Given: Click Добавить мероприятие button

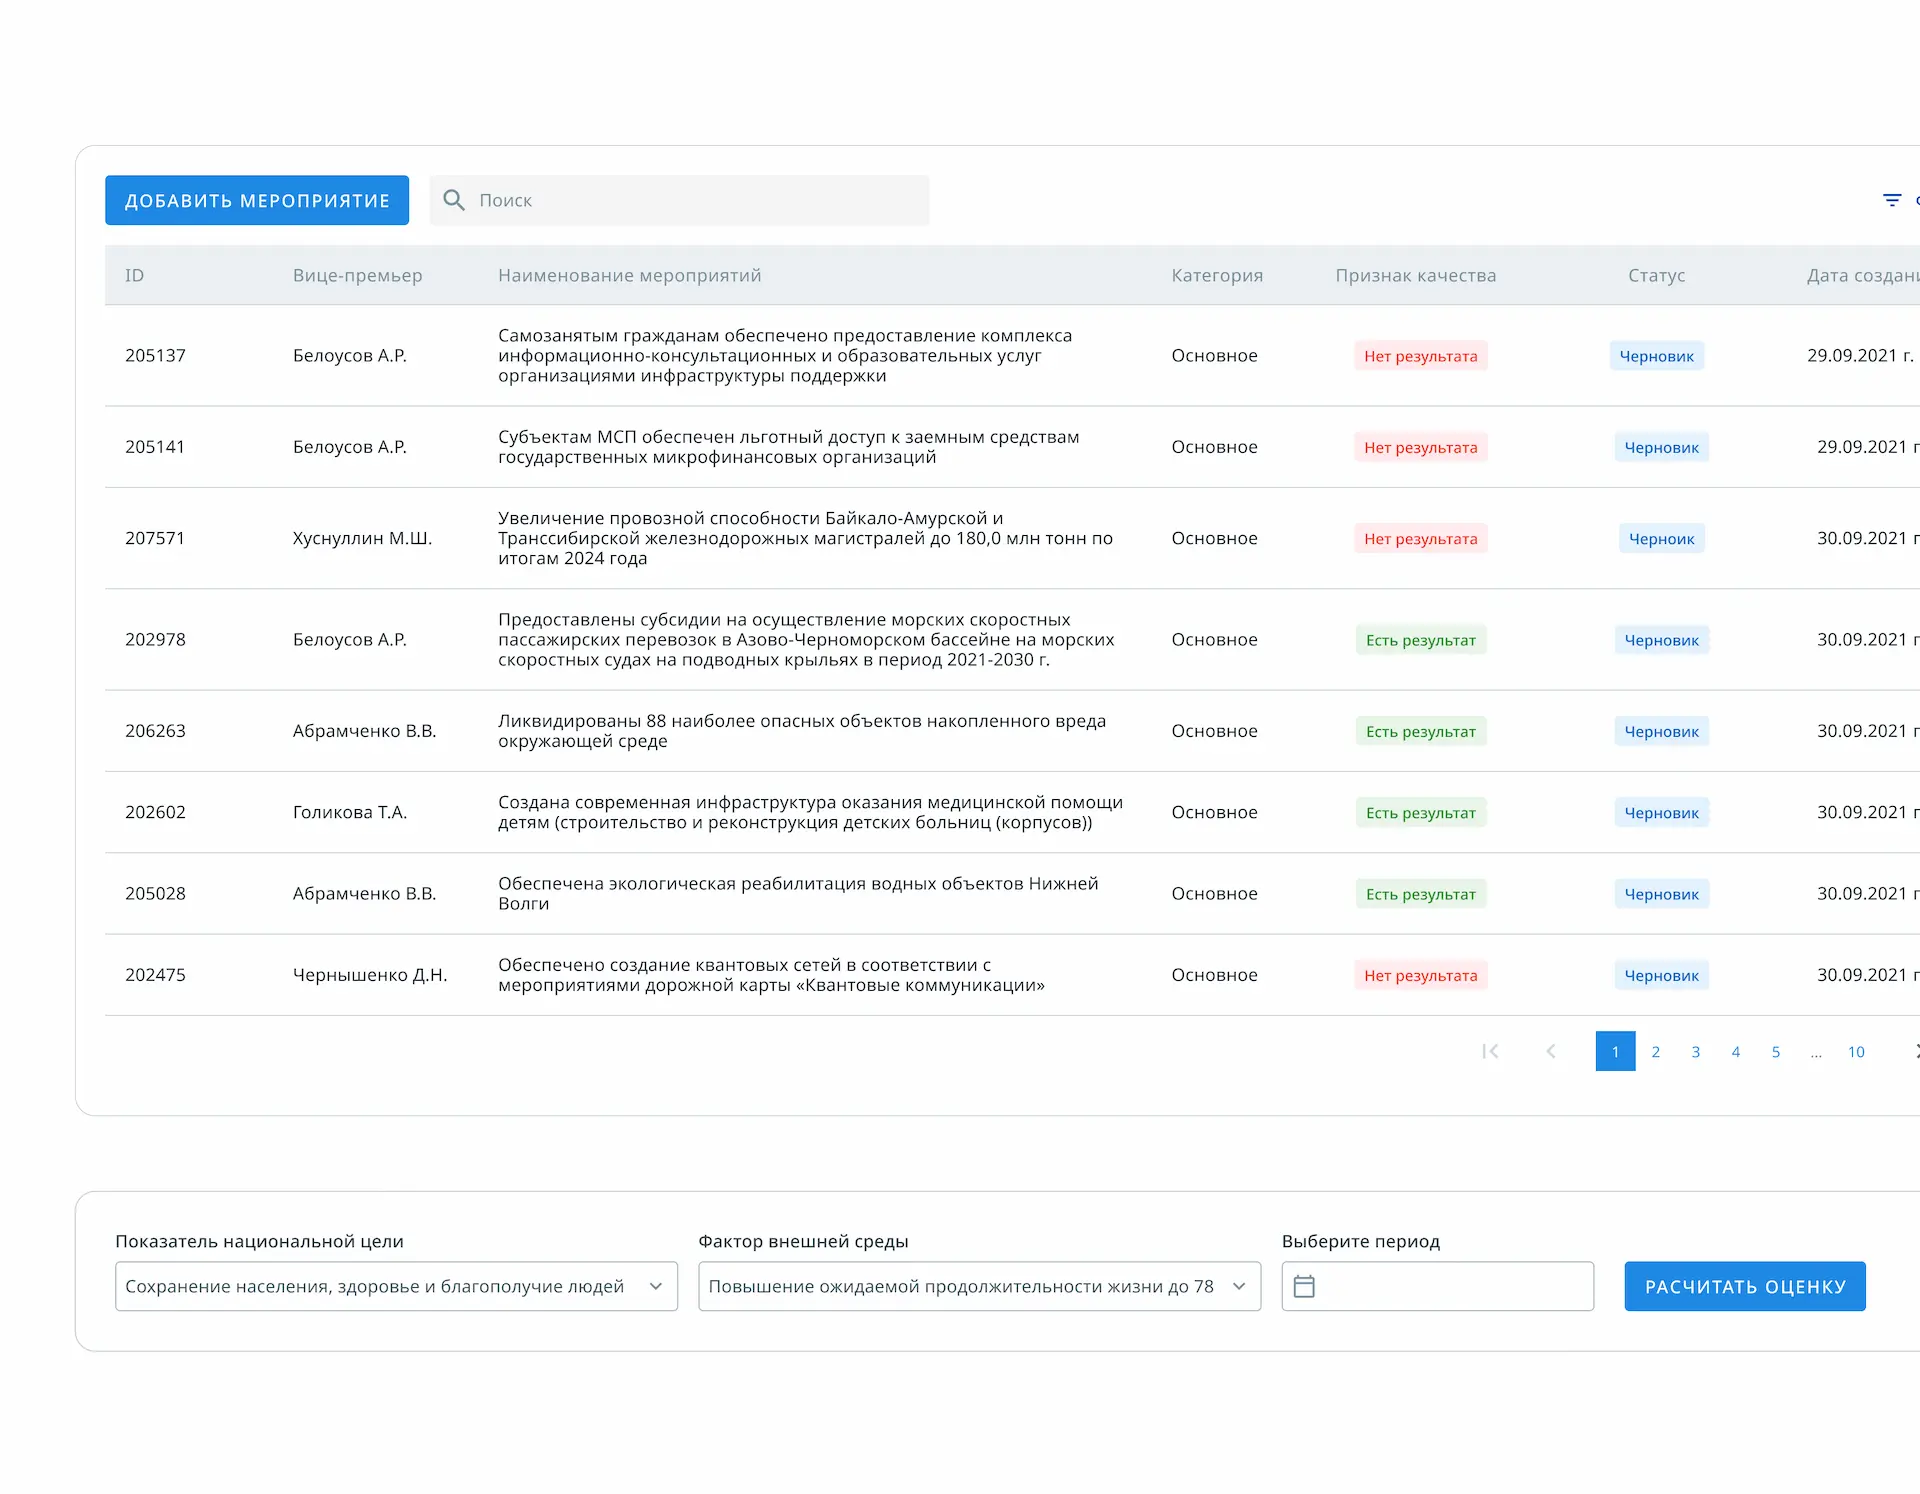Looking at the screenshot, I should click(x=257, y=200).
